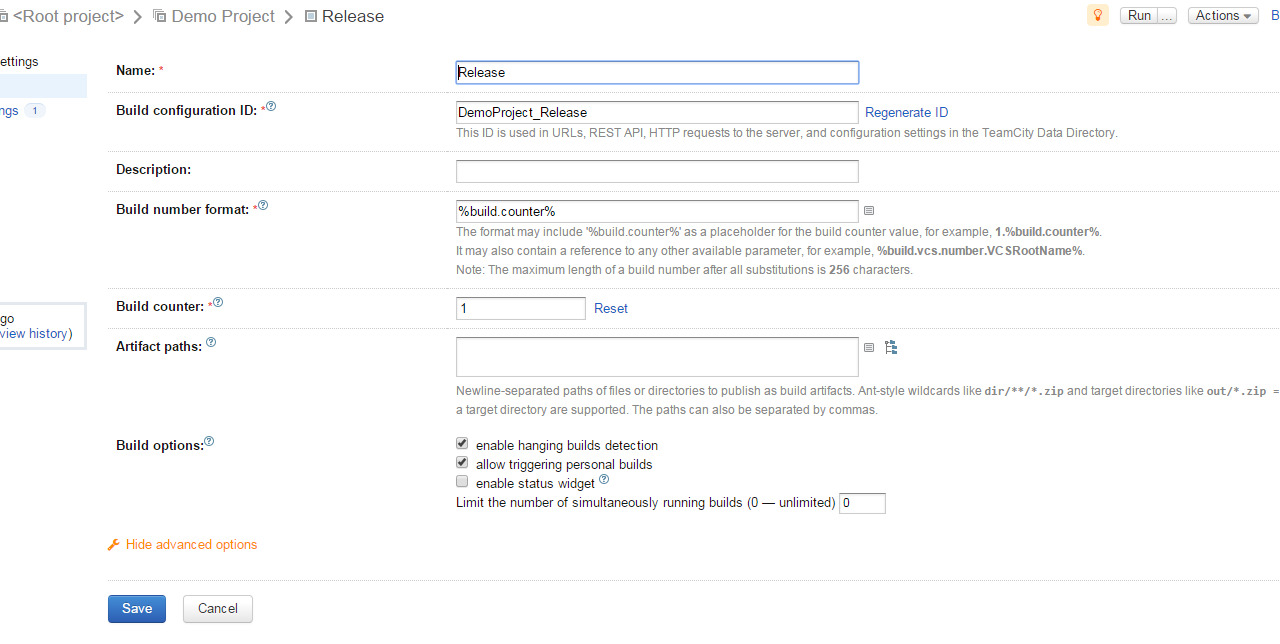This screenshot has width=1280, height=644.
Task: Enable the status widget checkbox
Action: [462, 482]
